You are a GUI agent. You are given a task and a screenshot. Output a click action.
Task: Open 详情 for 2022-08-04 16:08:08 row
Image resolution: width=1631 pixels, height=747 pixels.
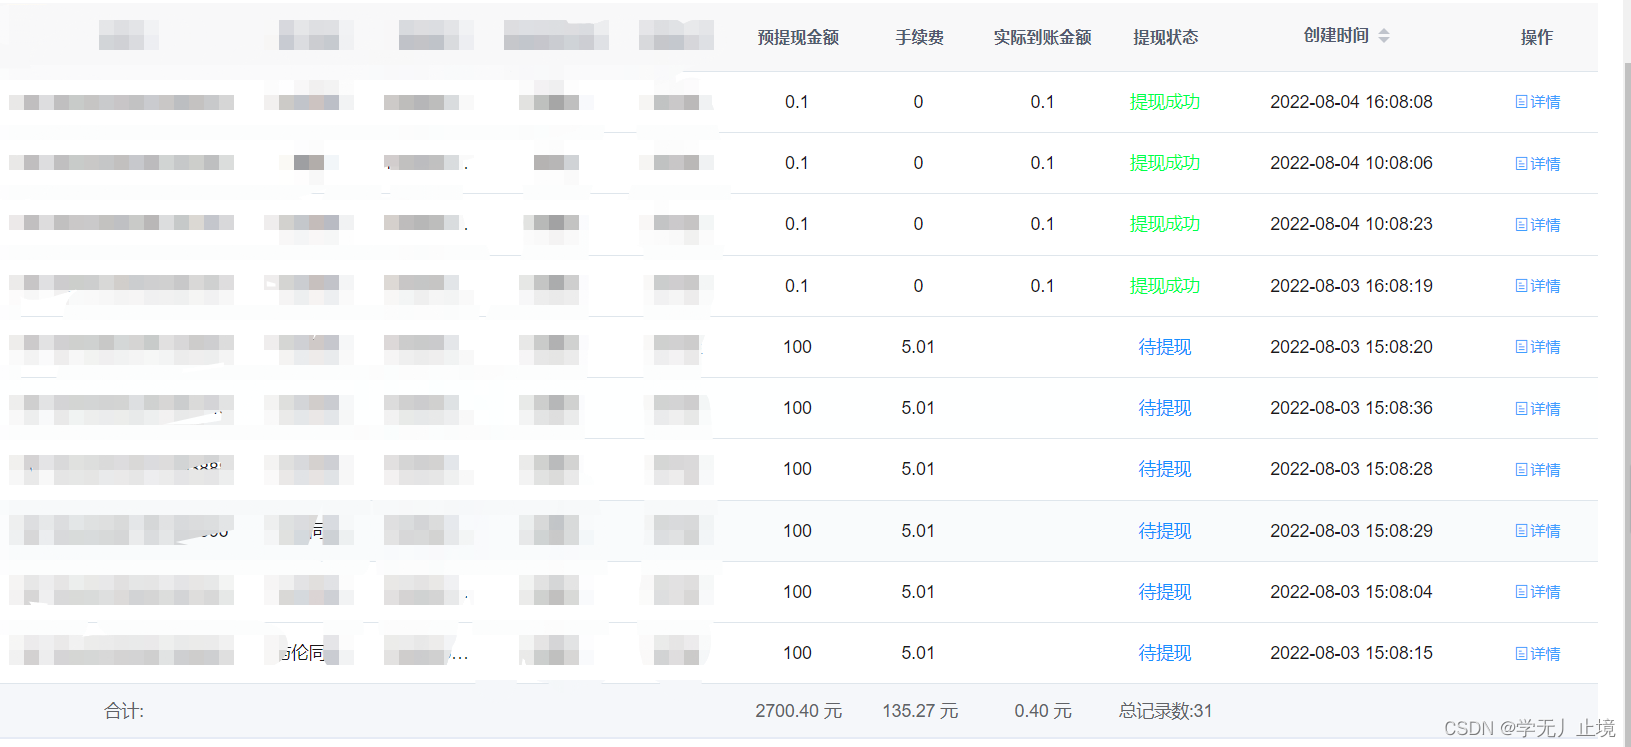click(1538, 102)
